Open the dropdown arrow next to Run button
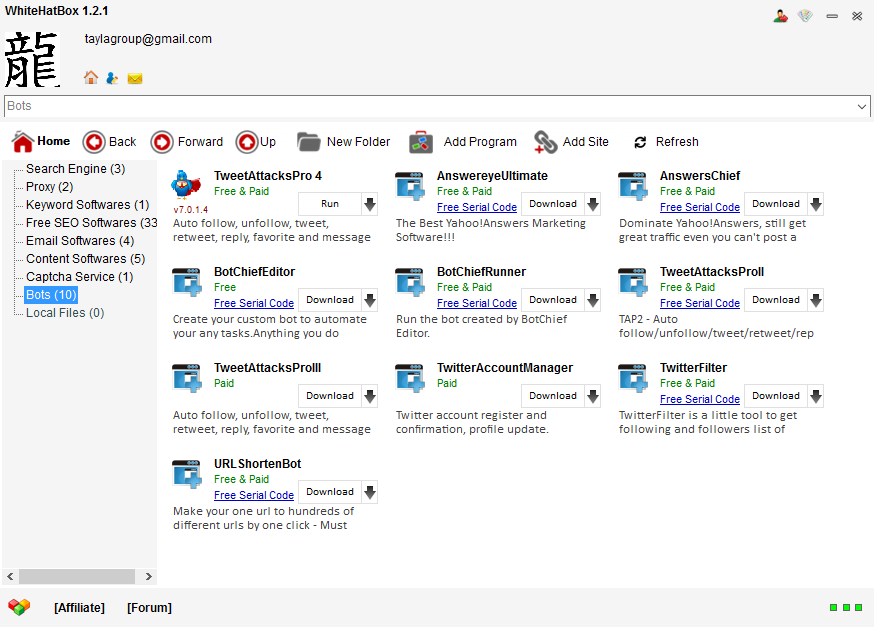The width and height of the screenshot is (874, 627). click(370, 204)
